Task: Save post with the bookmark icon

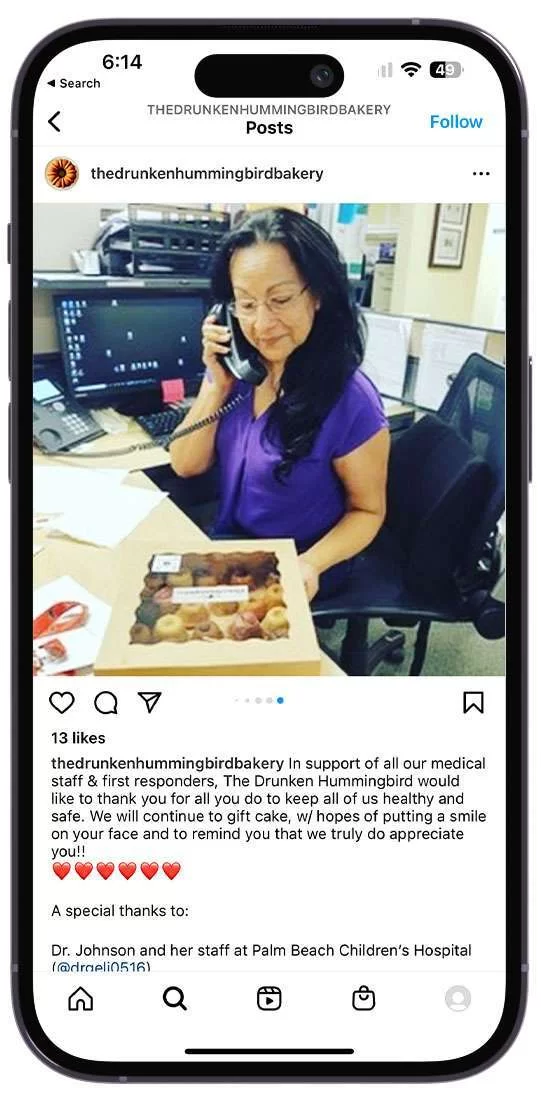Action: point(473,702)
